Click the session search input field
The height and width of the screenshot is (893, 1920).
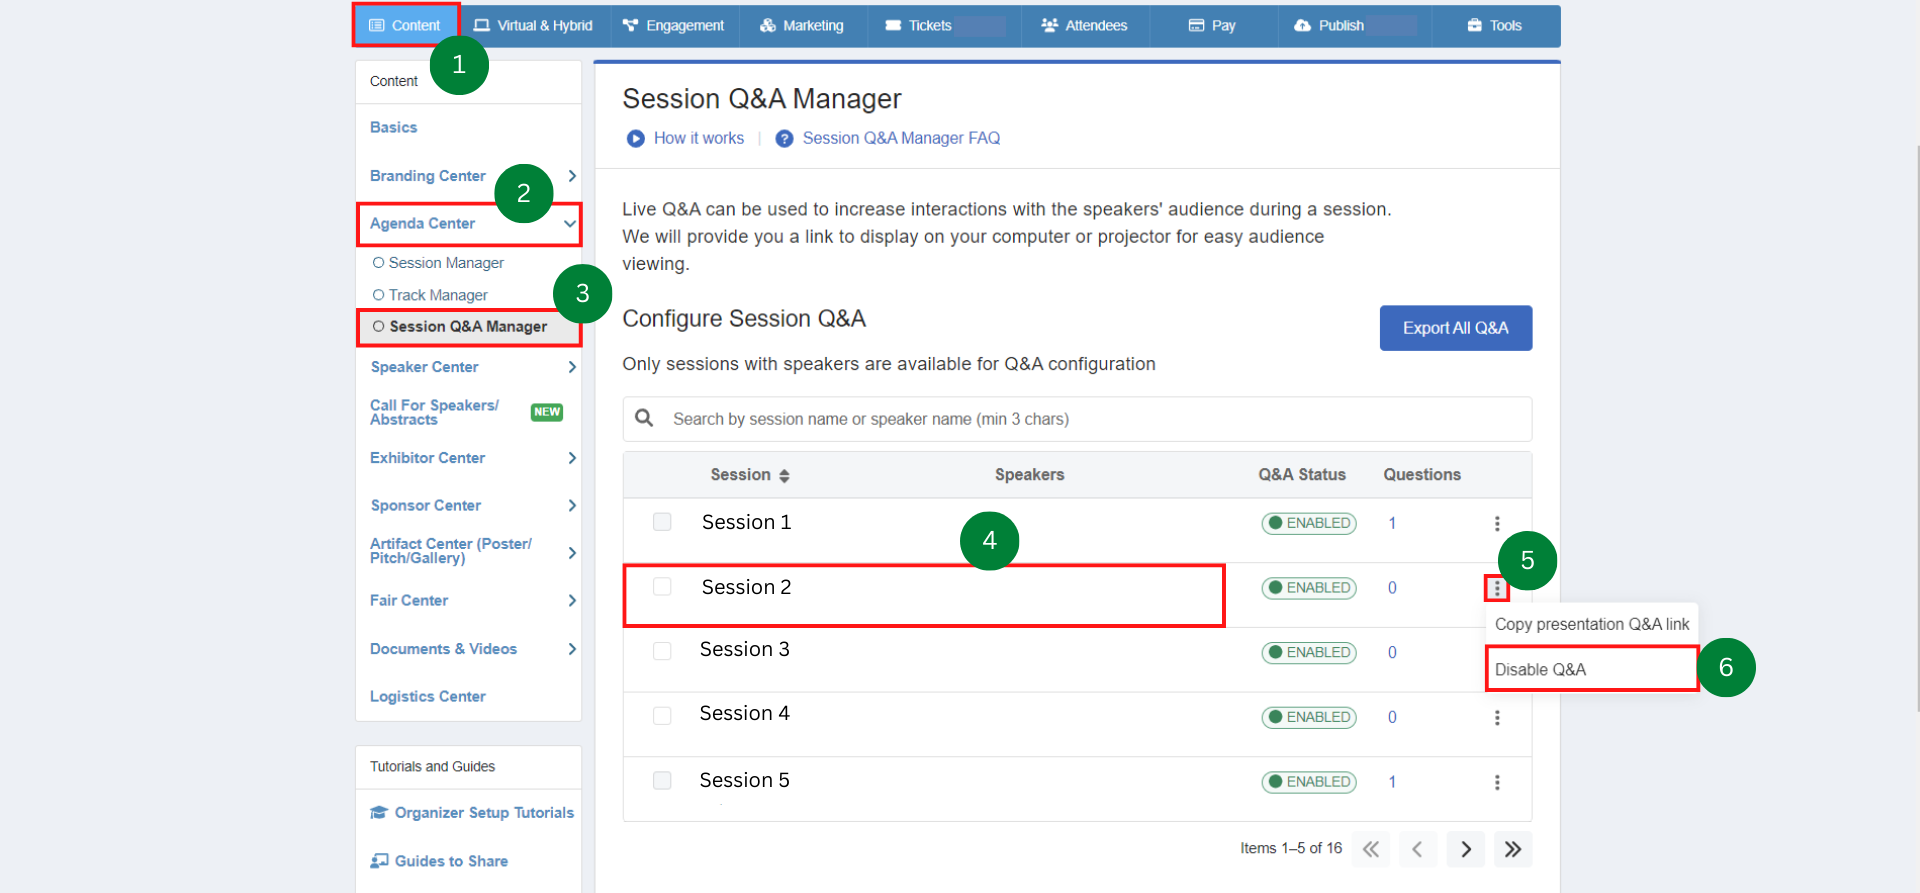coord(1090,419)
